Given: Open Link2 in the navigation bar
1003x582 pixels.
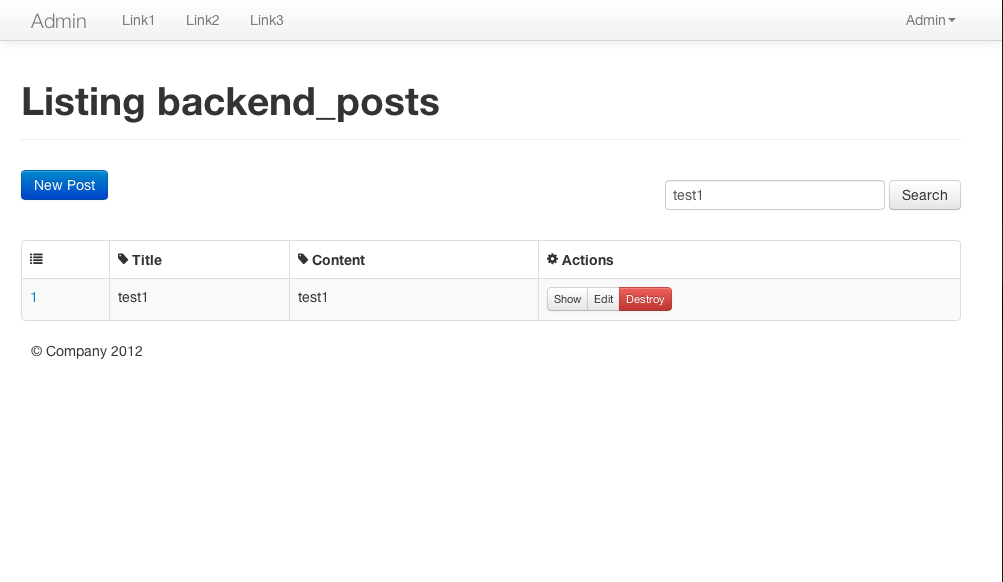Looking at the screenshot, I should click(203, 20).
